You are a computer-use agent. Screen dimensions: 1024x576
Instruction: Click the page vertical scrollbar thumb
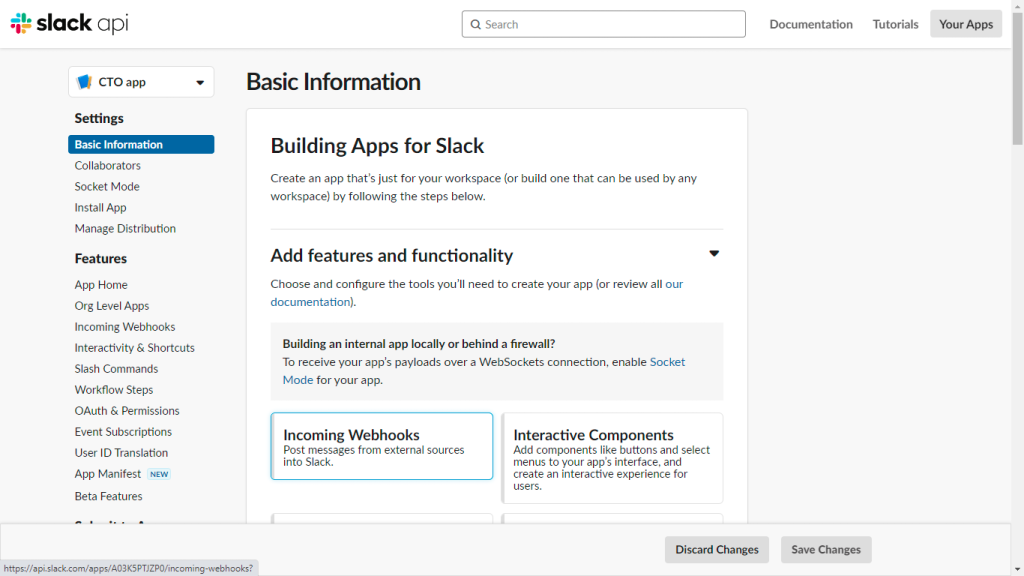click(x=1017, y=78)
